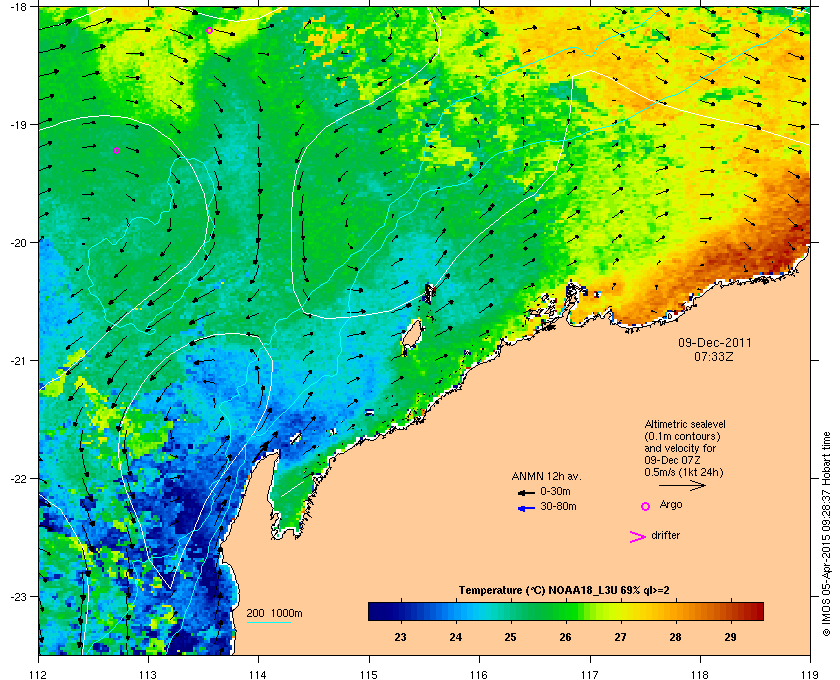
Task: Click the longitude axis label 112
Action: 39,674
